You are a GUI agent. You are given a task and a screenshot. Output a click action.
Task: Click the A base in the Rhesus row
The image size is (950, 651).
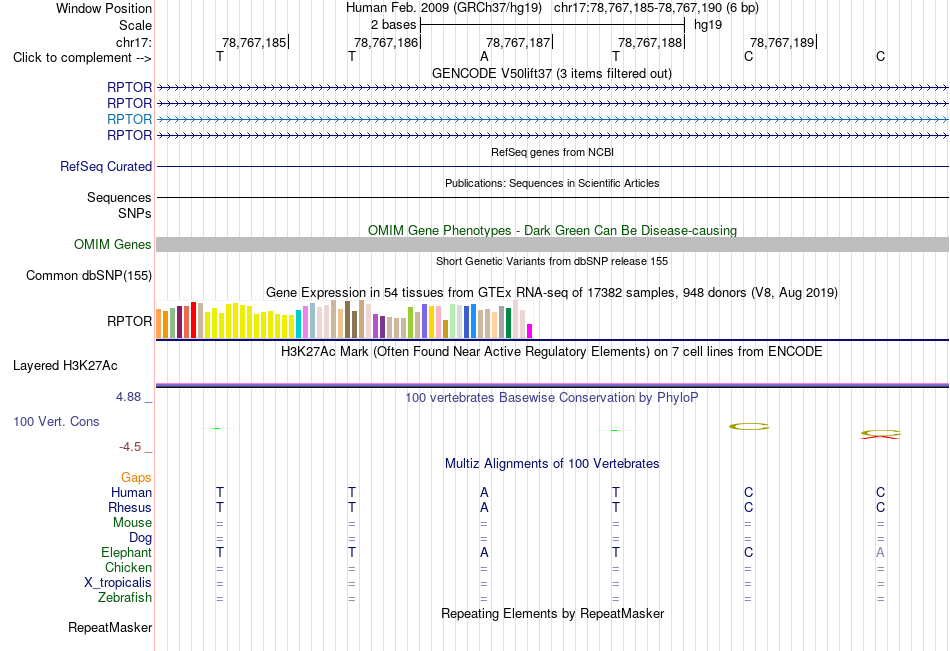pos(484,507)
